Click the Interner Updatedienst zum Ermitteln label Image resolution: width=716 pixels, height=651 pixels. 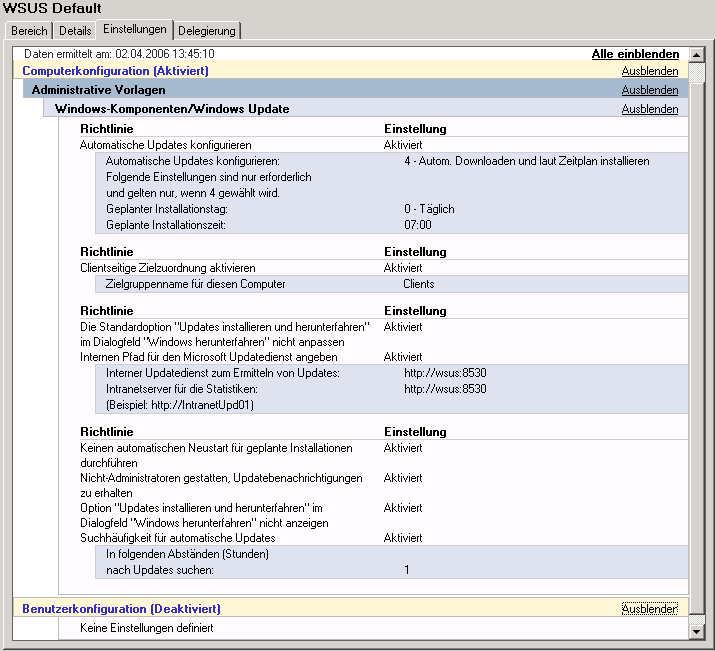tap(223, 373)
